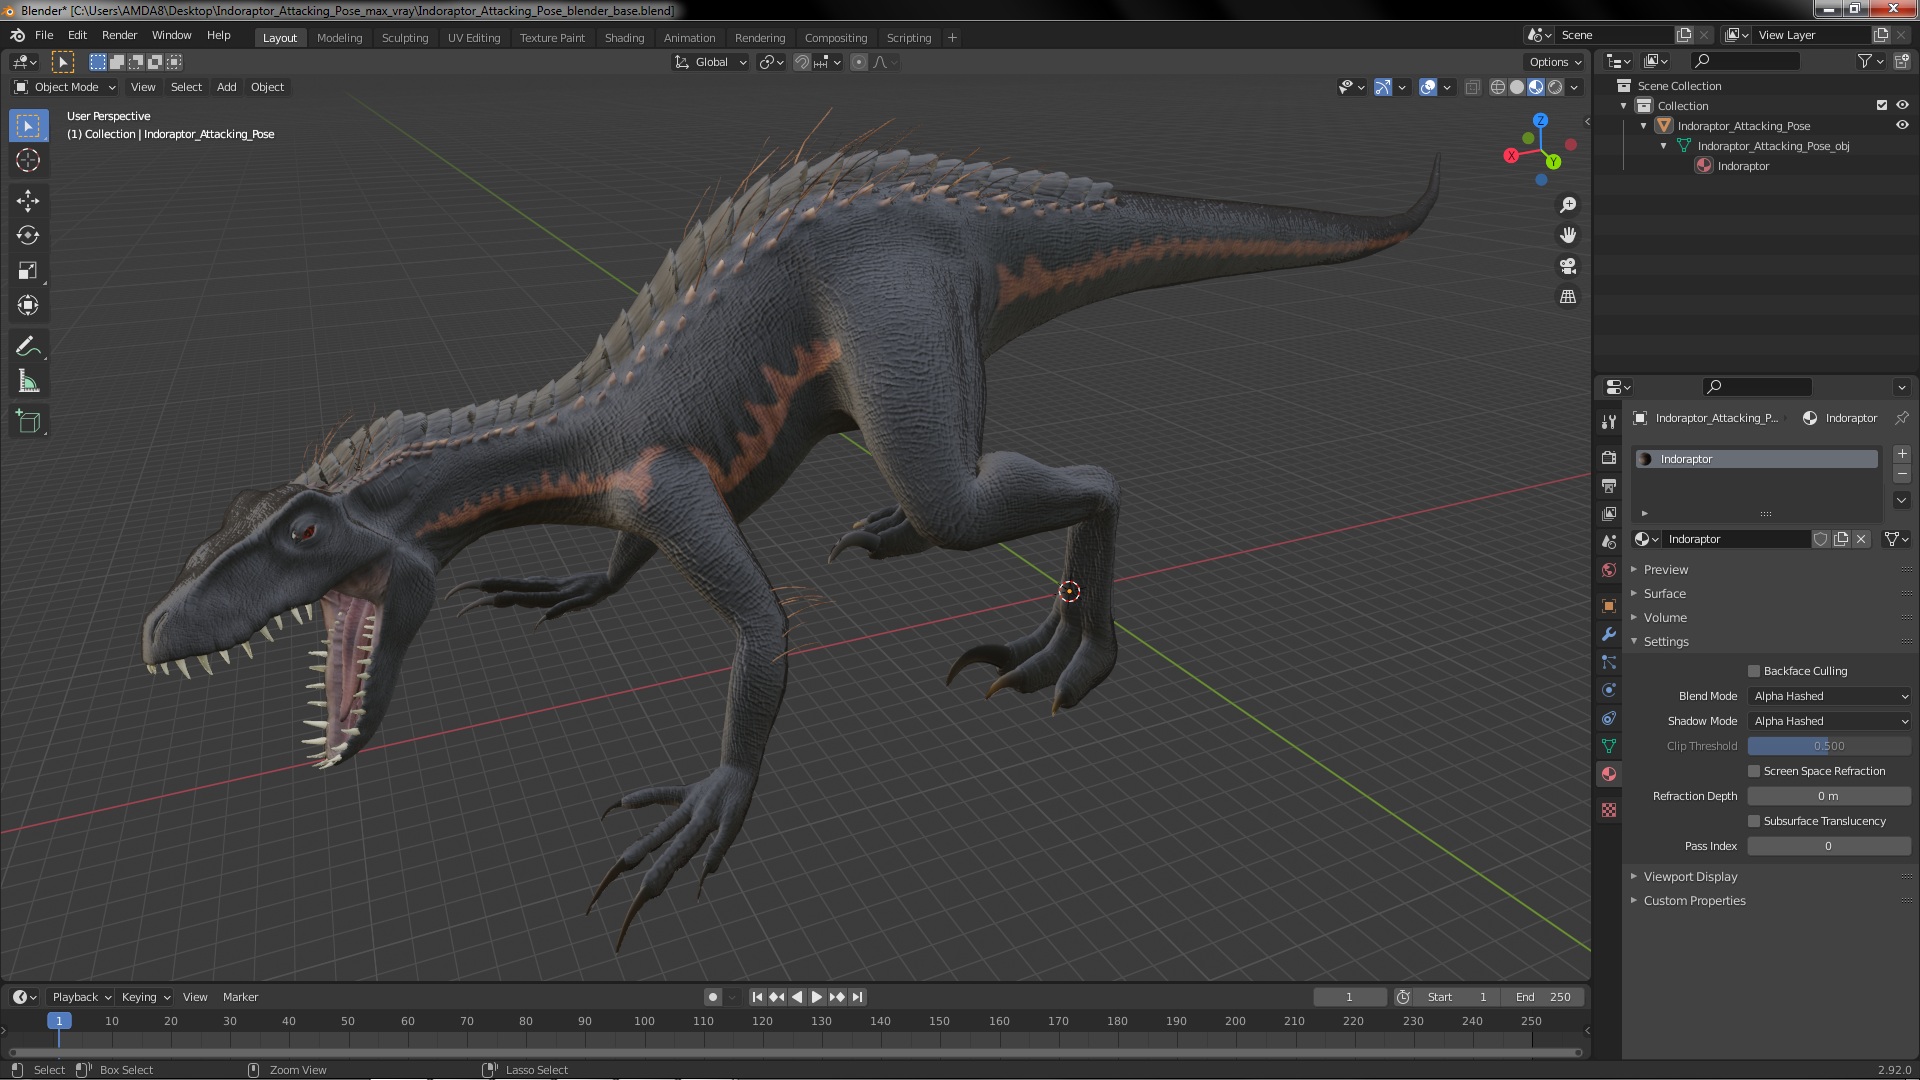Switch to Shading workspace tab
This screenshot has width=1920, height=1080.
coord(624,38)
